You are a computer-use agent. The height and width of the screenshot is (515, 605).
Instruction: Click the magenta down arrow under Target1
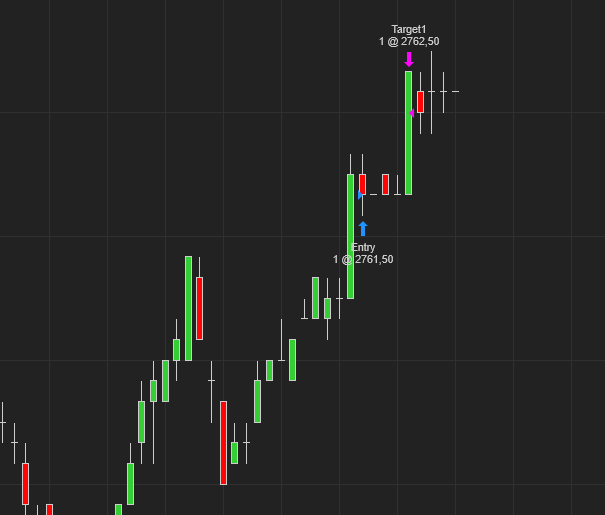(x=408, y=59)
